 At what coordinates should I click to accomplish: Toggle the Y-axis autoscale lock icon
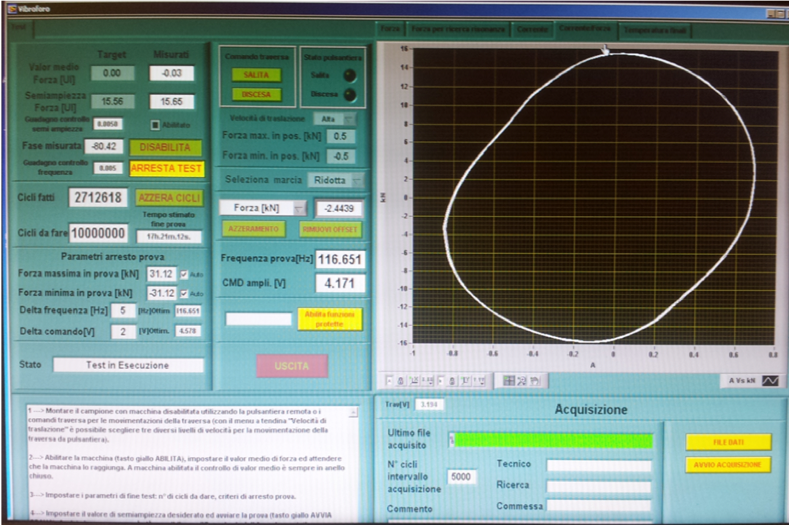tap(451, 381)
